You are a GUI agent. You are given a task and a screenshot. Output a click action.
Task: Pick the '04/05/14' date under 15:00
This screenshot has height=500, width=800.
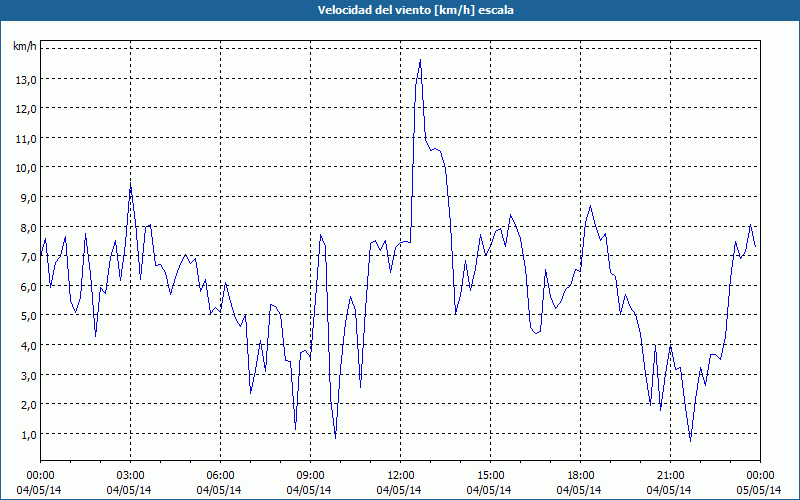tap(489, 490)
